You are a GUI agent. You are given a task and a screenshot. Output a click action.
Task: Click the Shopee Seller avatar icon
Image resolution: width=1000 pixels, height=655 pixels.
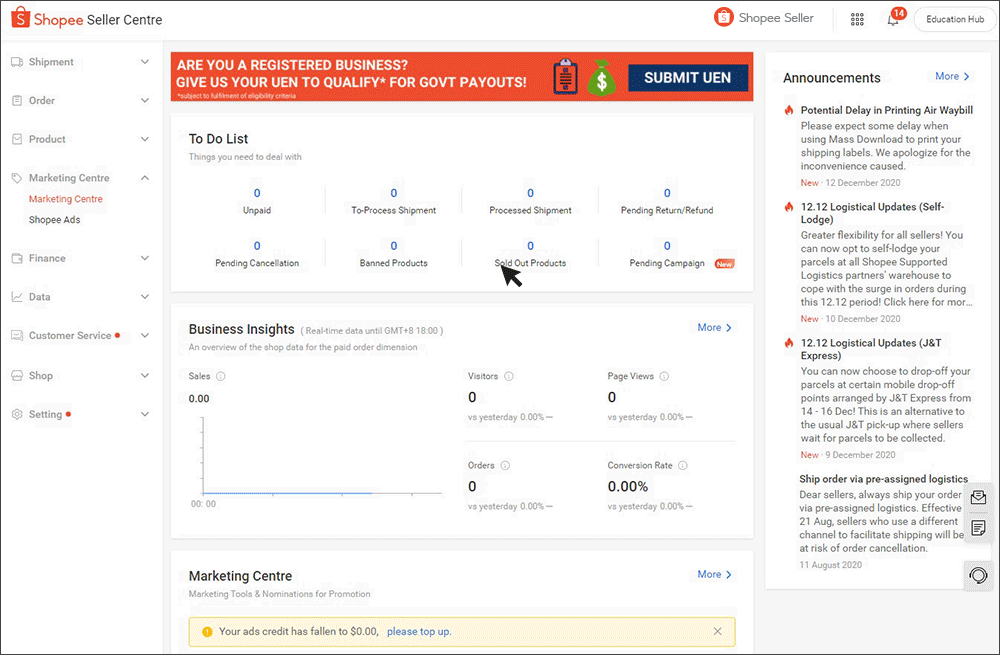coord(723,17)
